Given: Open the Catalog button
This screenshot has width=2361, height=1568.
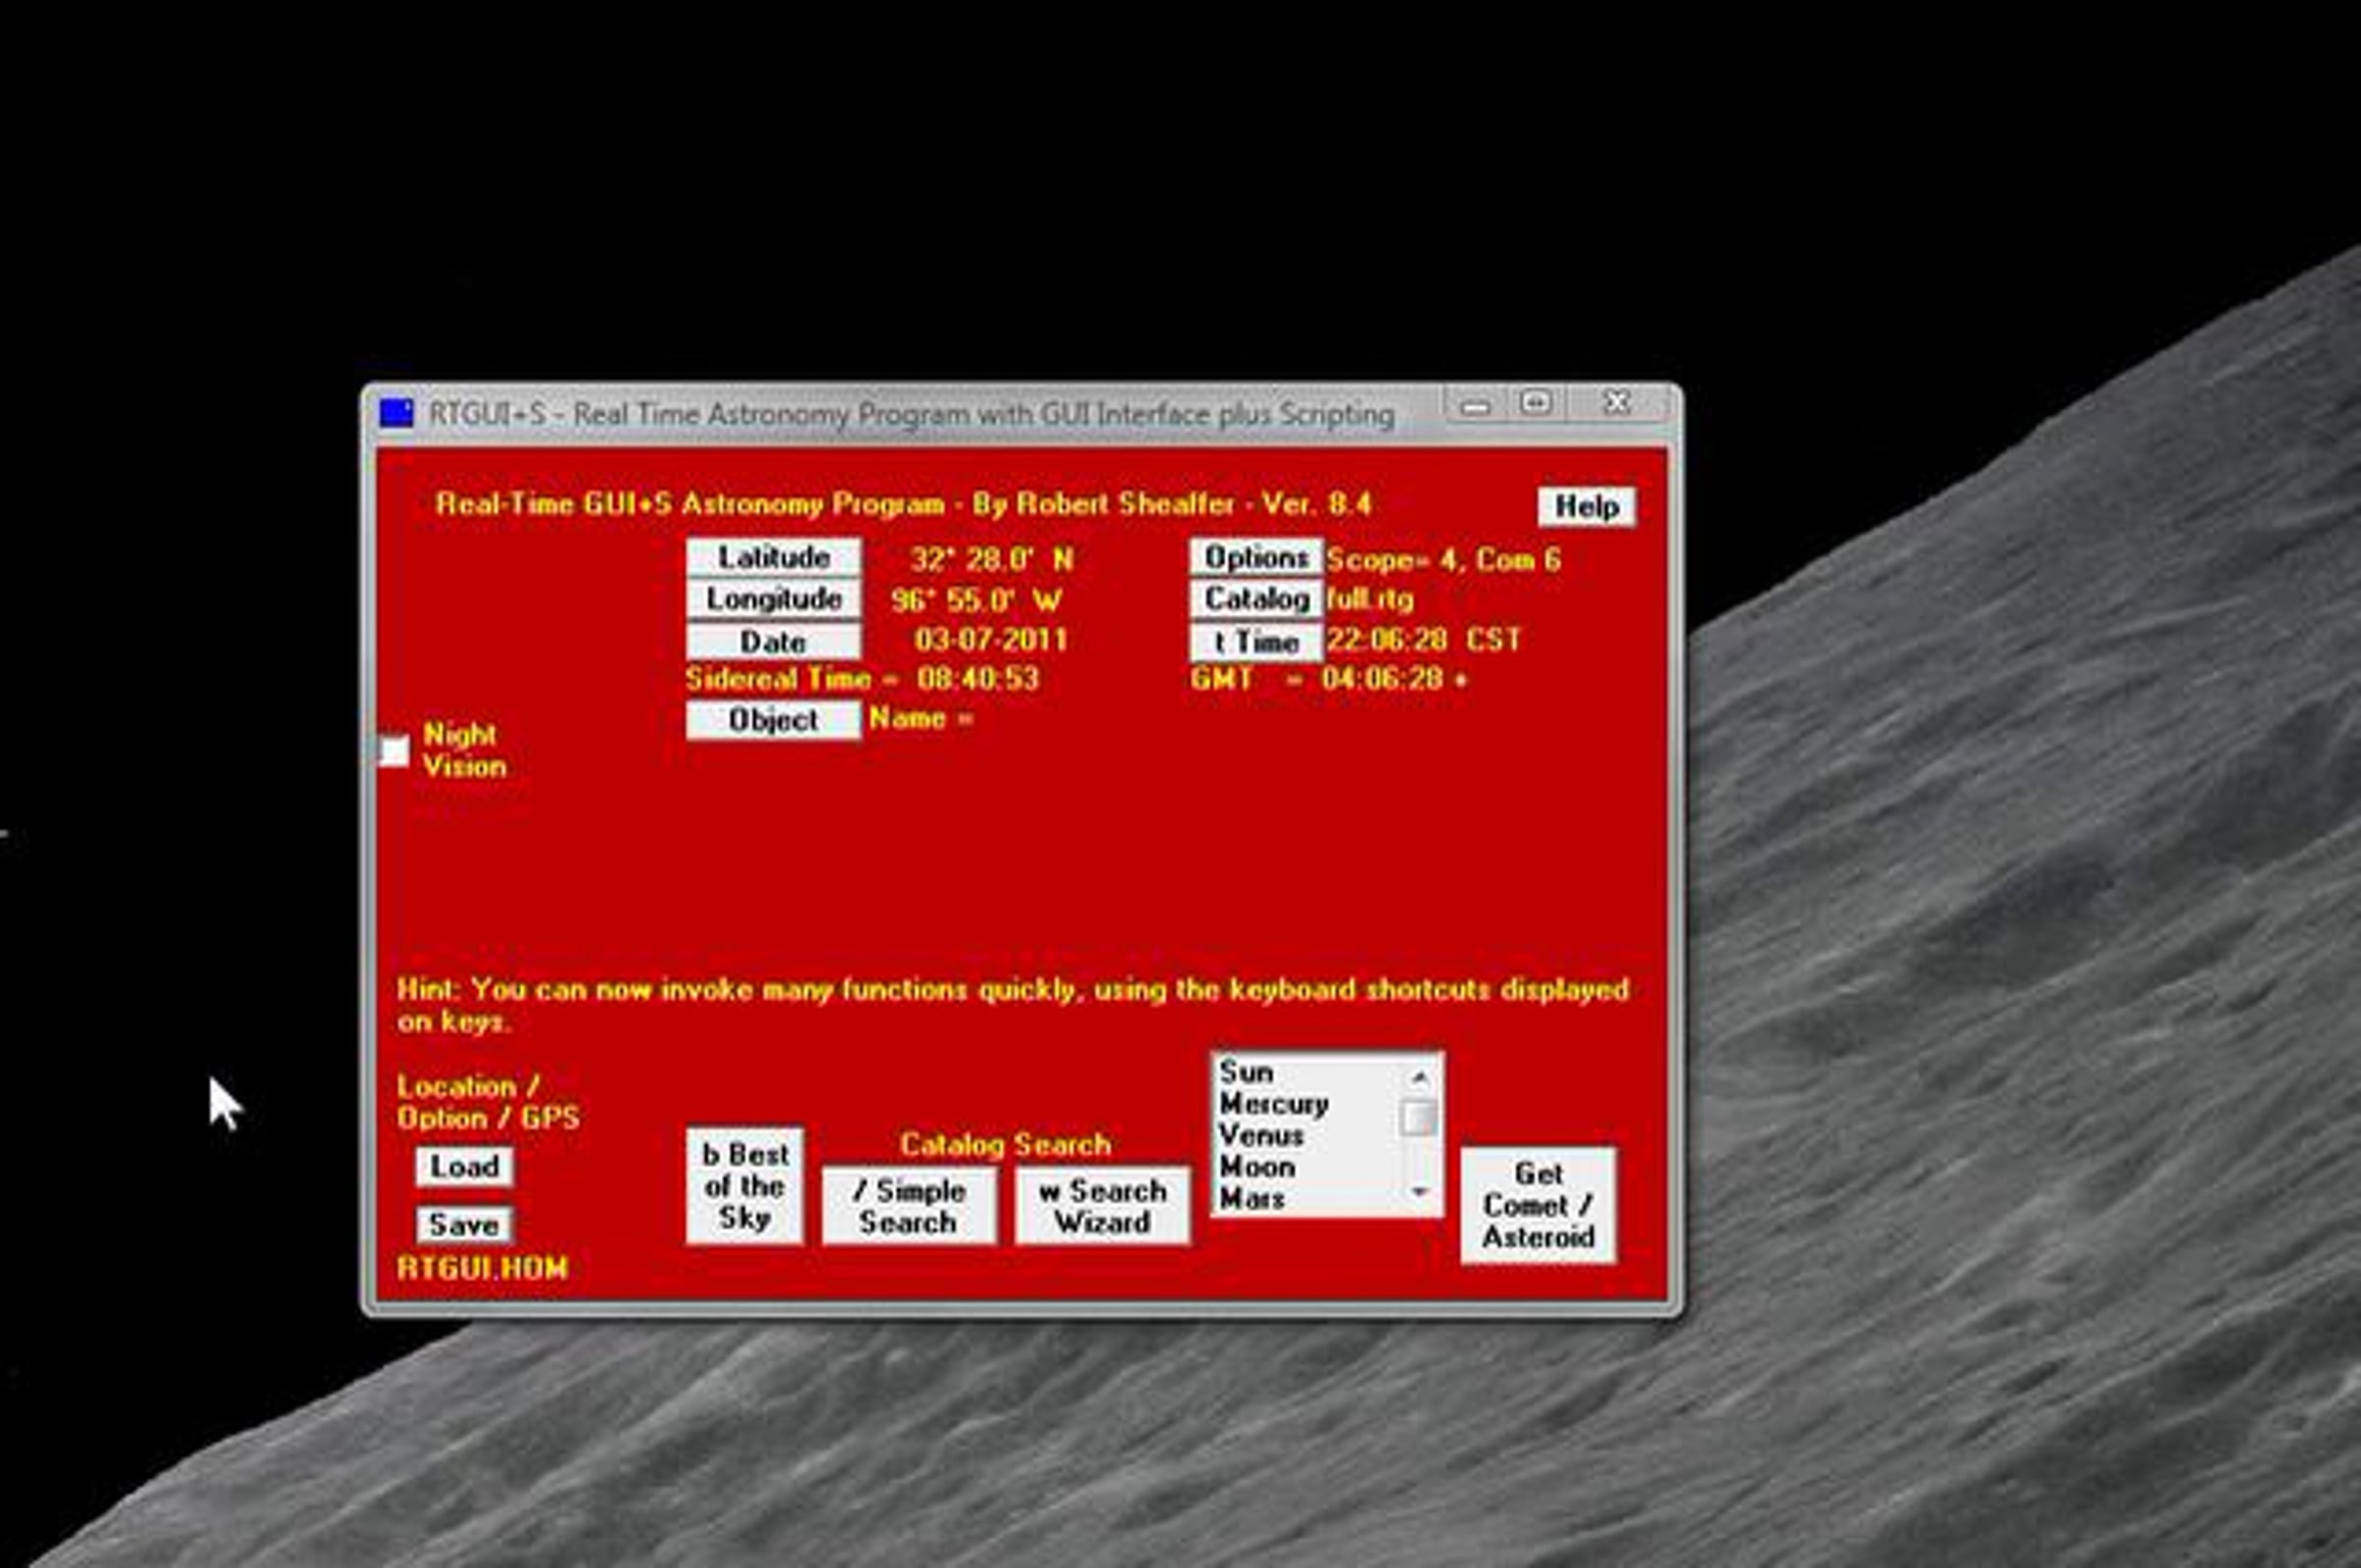Looking at the screenshot, I should tap(1256, 599).
